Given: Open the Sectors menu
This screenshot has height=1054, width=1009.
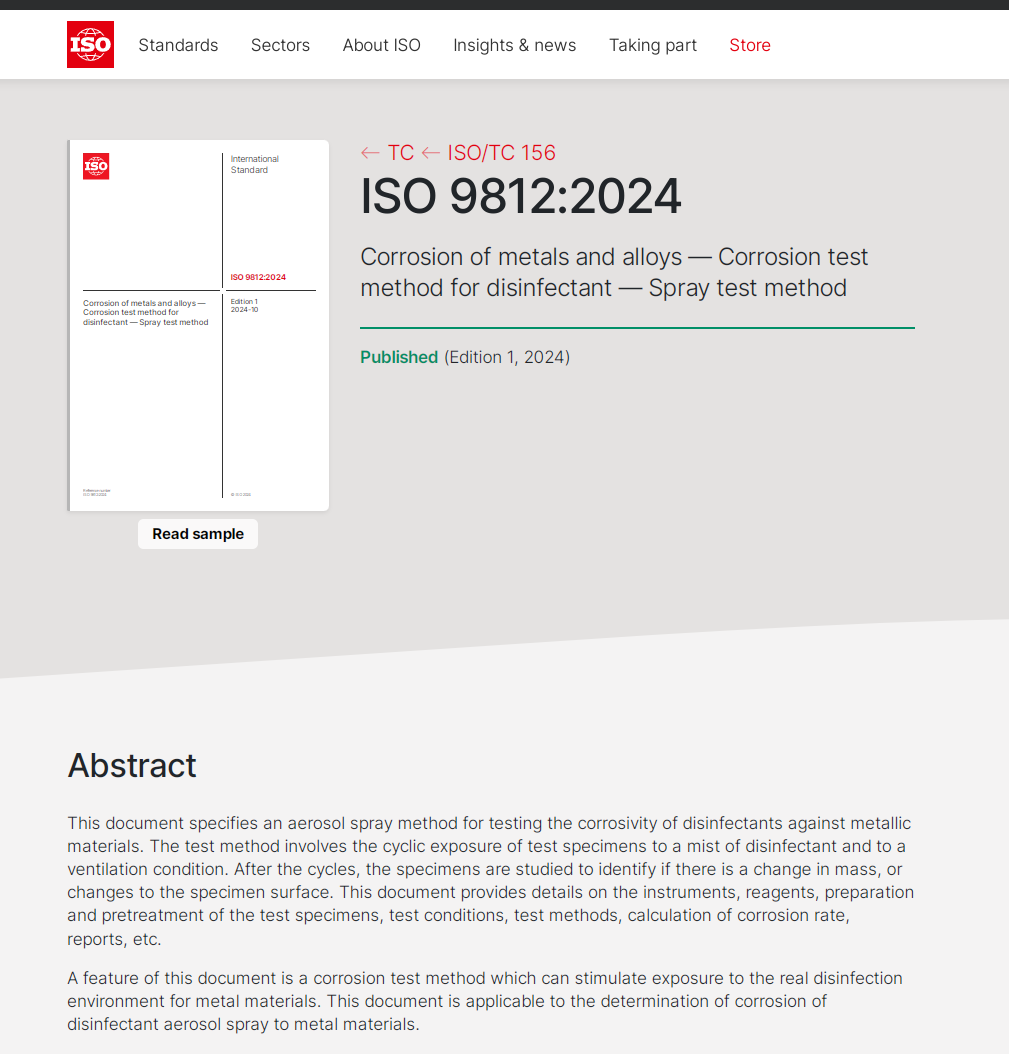Looking at the screenshot, I should tap(280, 45).
